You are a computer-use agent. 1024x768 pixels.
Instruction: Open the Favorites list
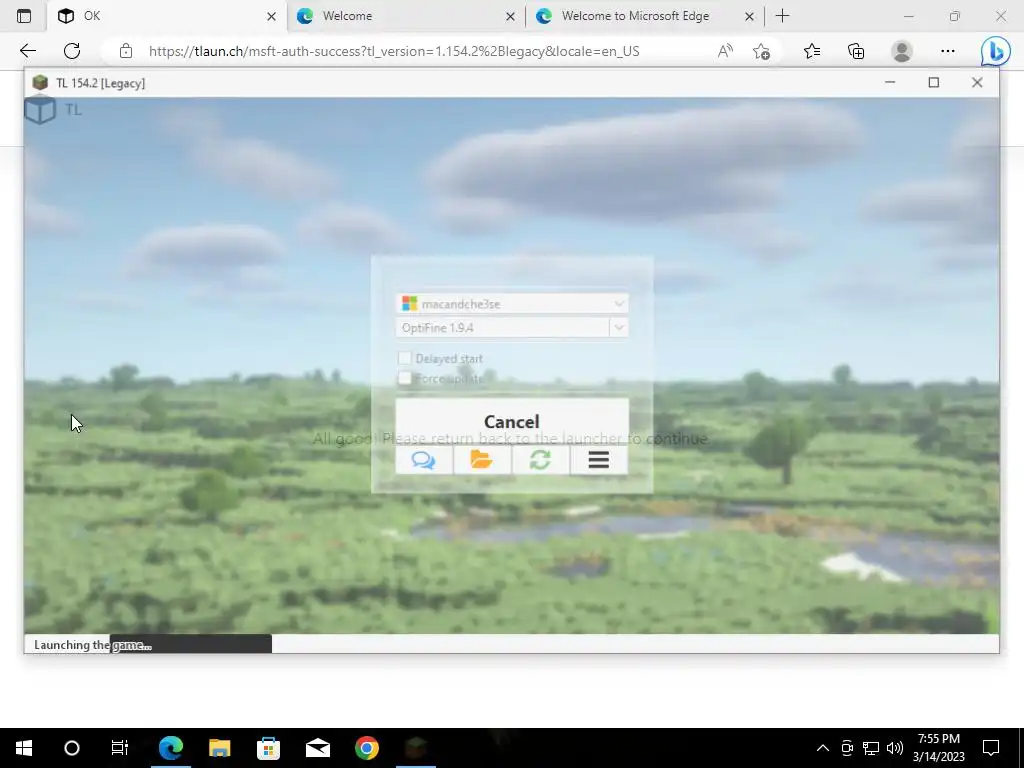click(x=812, y=51)
